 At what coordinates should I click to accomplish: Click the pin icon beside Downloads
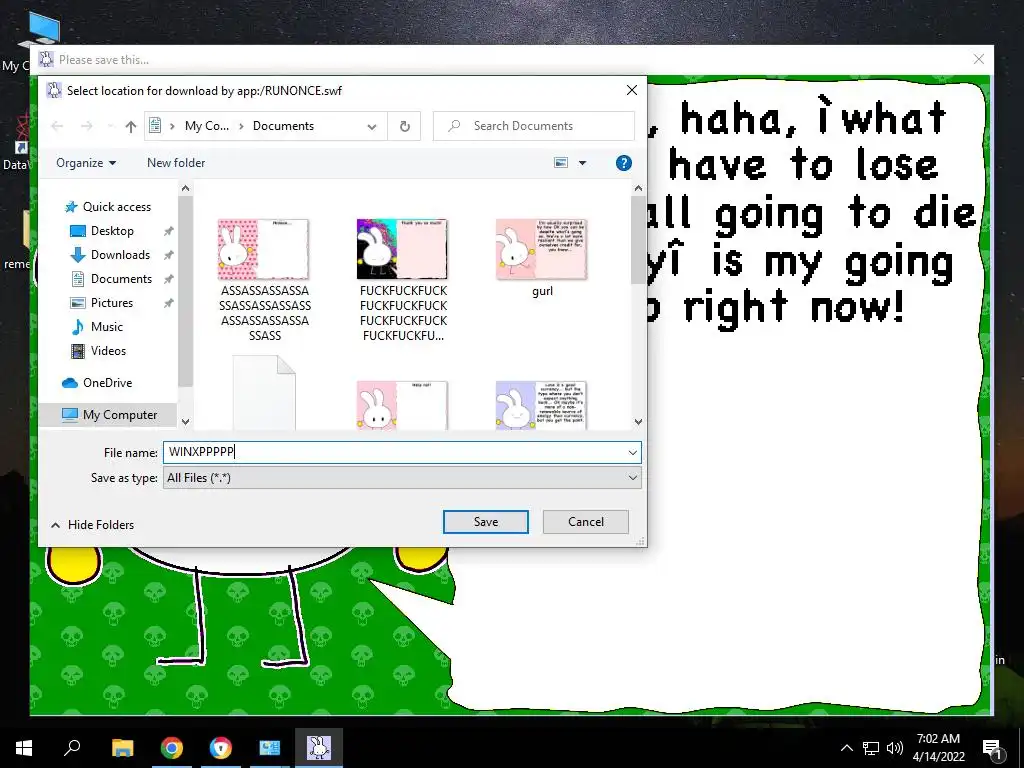pos(168,255)
